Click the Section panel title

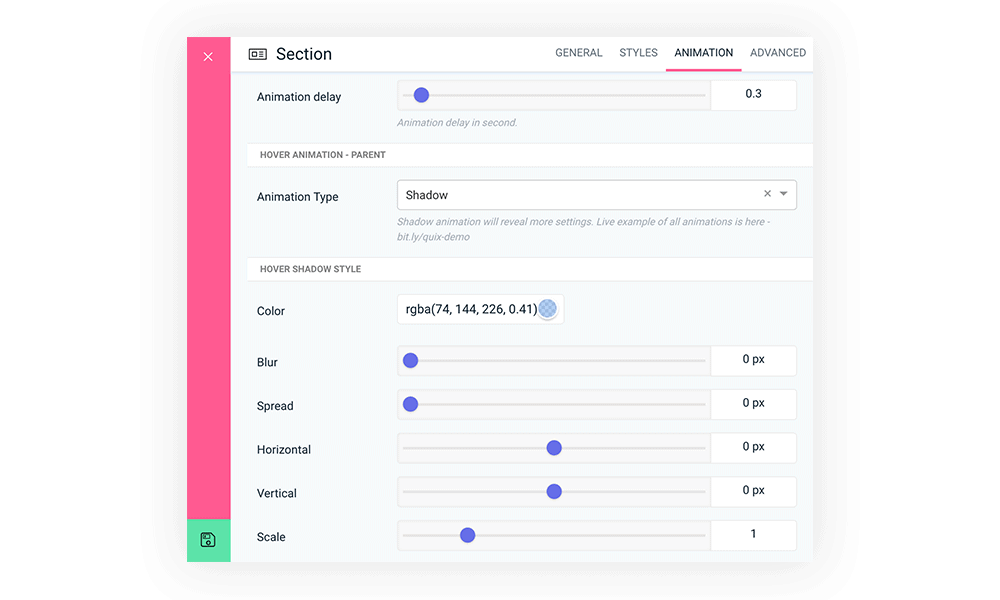tap(304, 54)
